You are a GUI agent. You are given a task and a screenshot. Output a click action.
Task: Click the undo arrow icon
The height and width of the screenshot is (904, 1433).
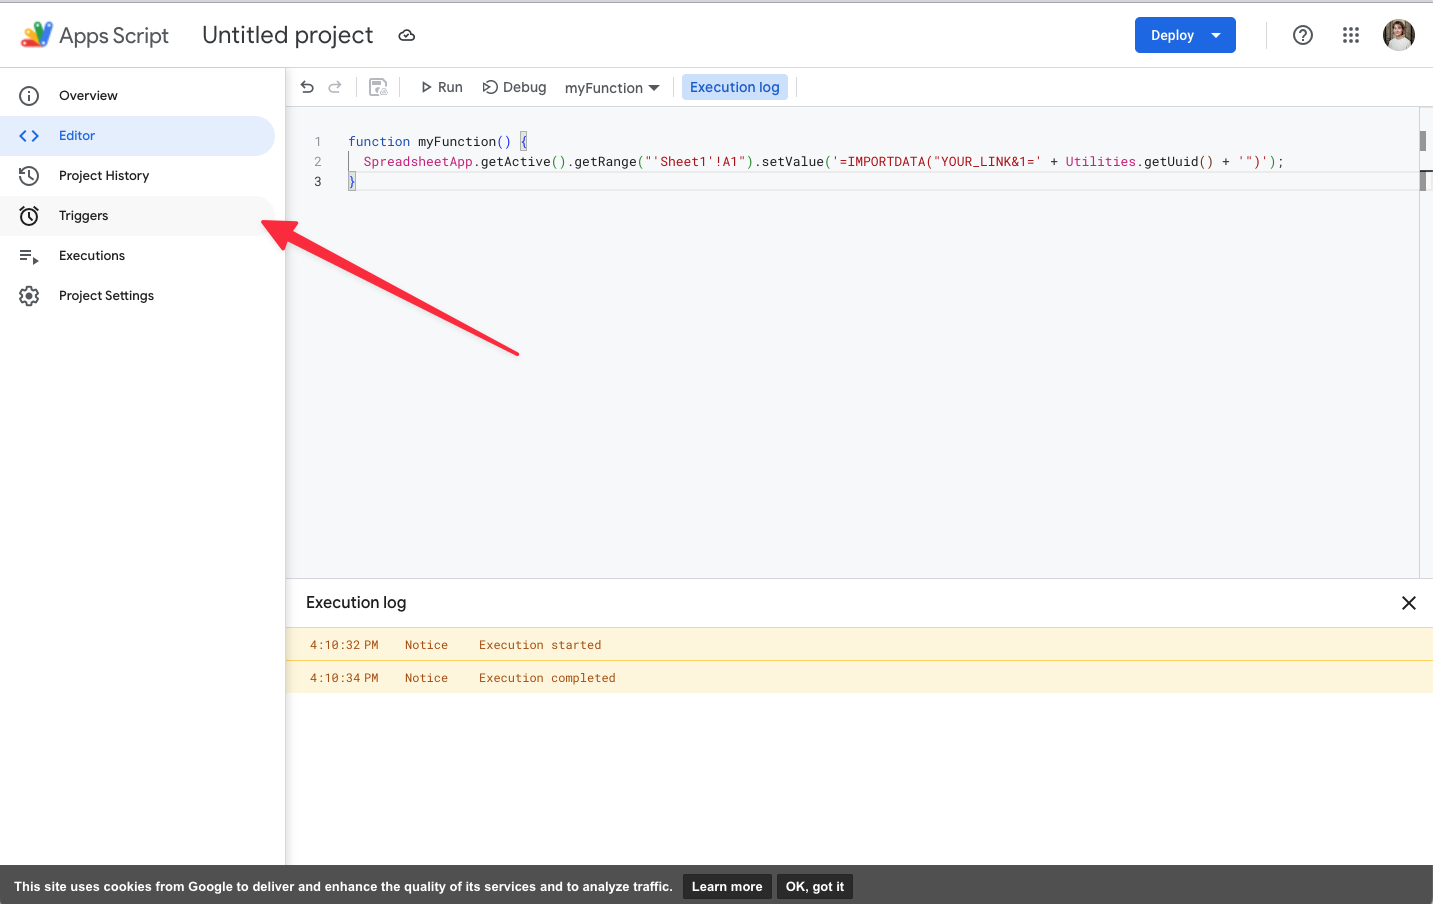(x=307, y=87)
